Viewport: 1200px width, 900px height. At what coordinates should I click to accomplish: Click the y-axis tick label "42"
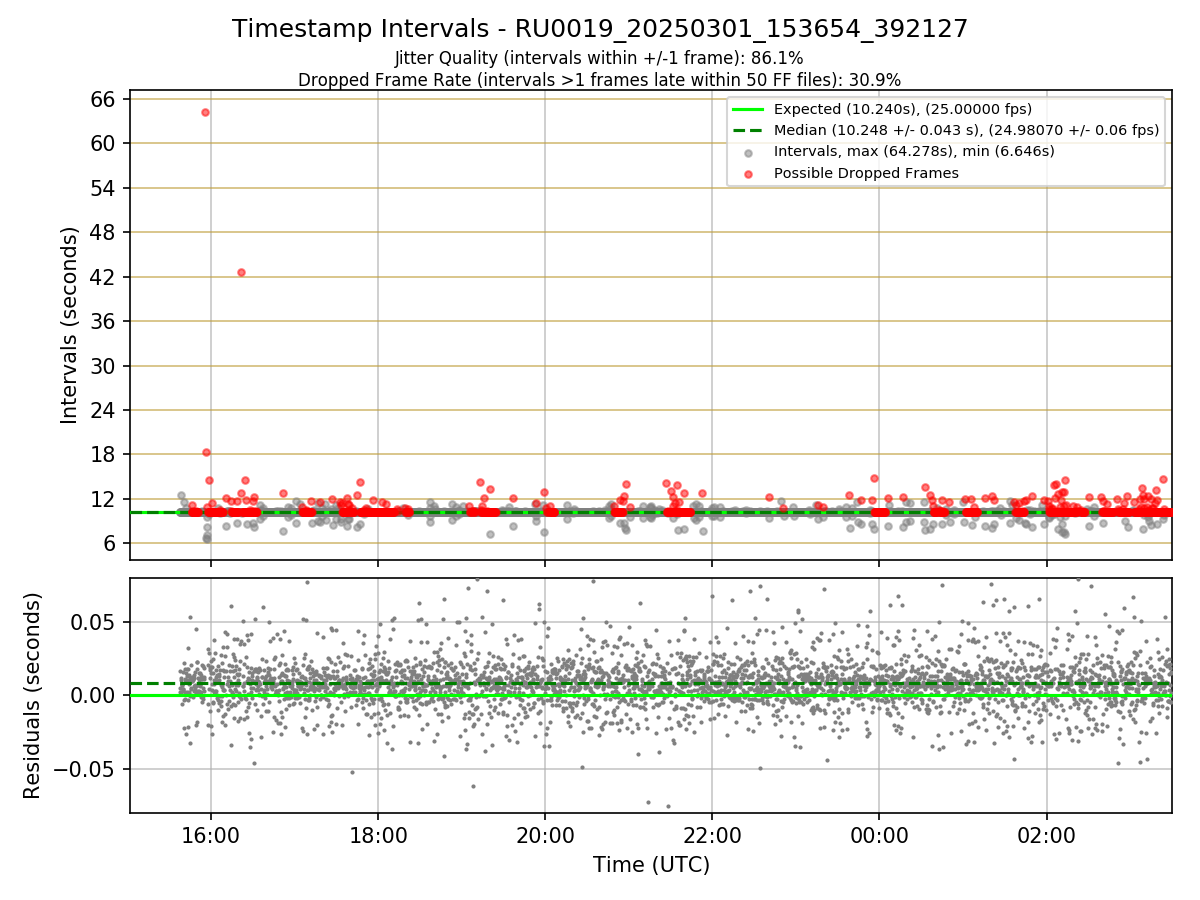point(104,277)
